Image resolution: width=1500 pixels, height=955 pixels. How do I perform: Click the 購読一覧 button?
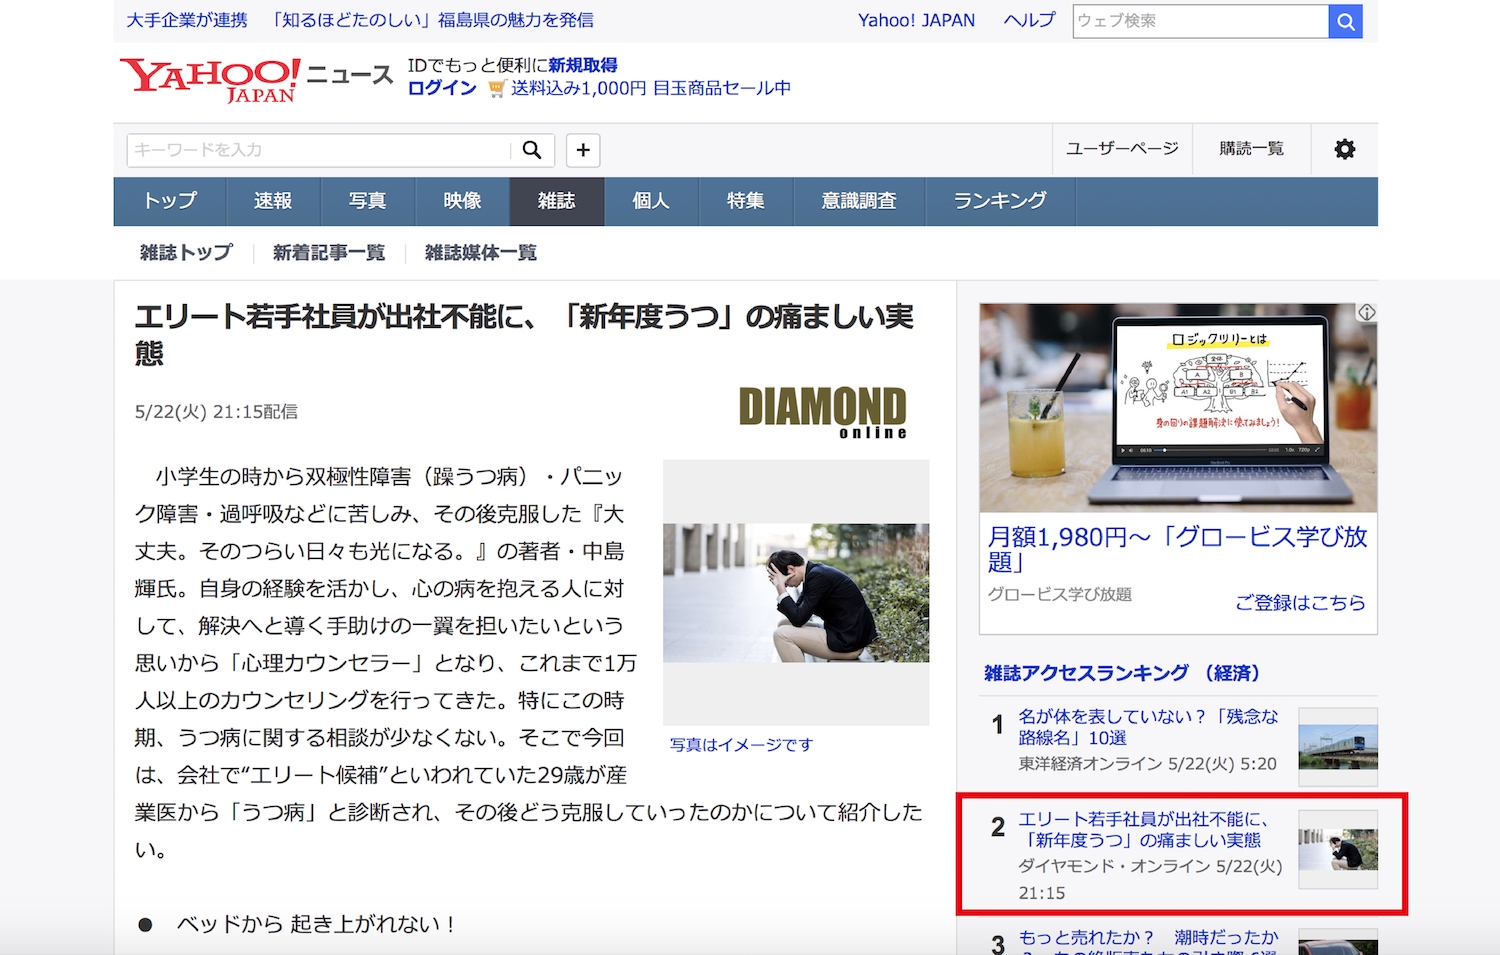pos(1251,149)
